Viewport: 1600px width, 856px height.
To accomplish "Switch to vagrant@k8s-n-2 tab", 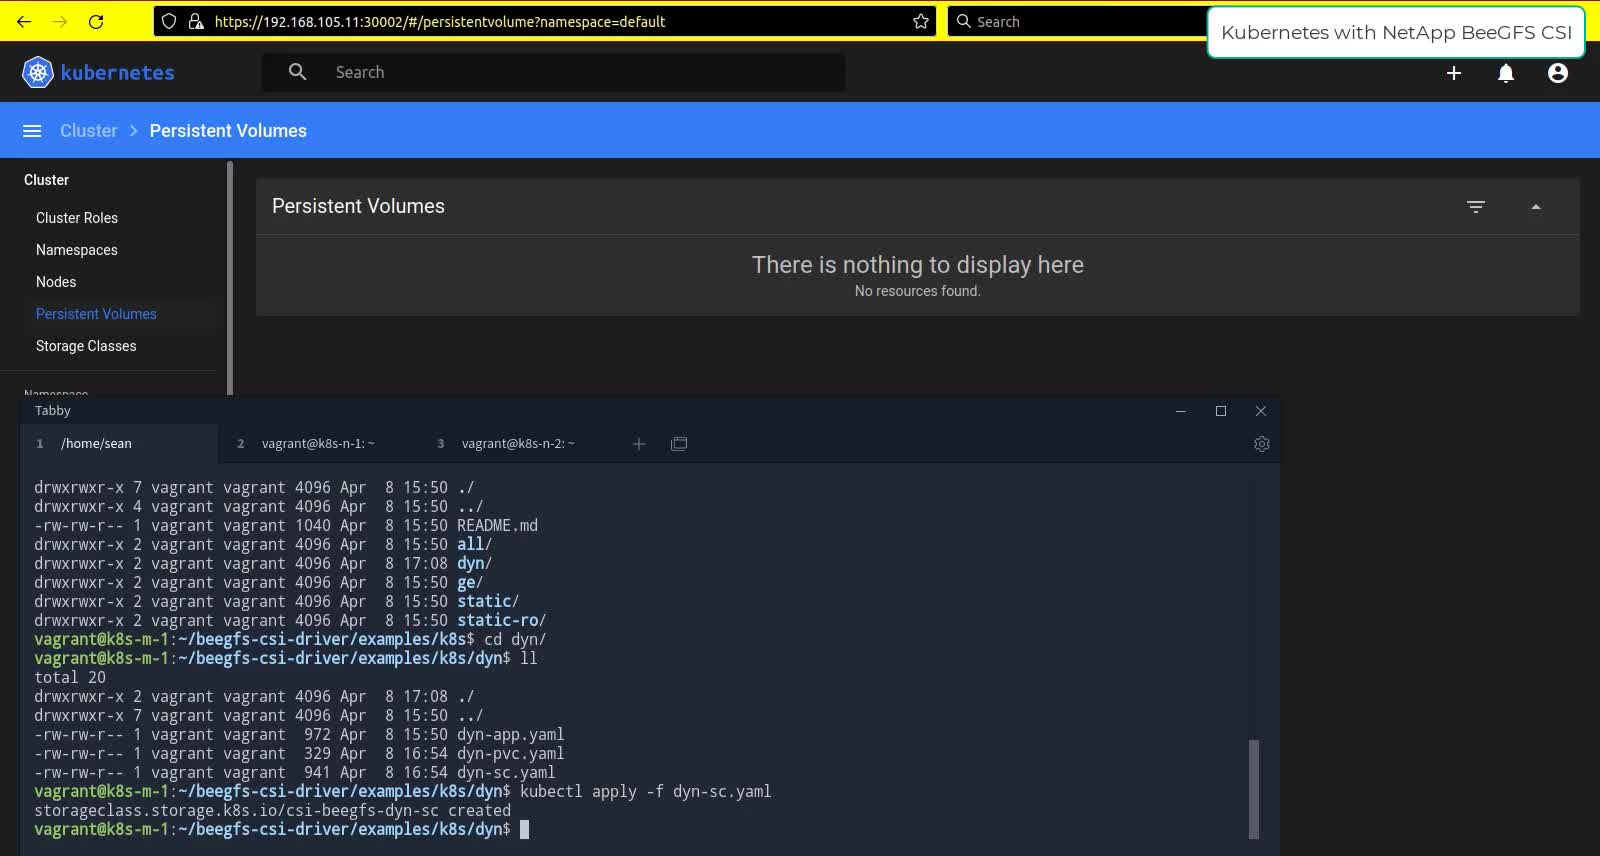I will pyautogui.click(x=518, y=443).
